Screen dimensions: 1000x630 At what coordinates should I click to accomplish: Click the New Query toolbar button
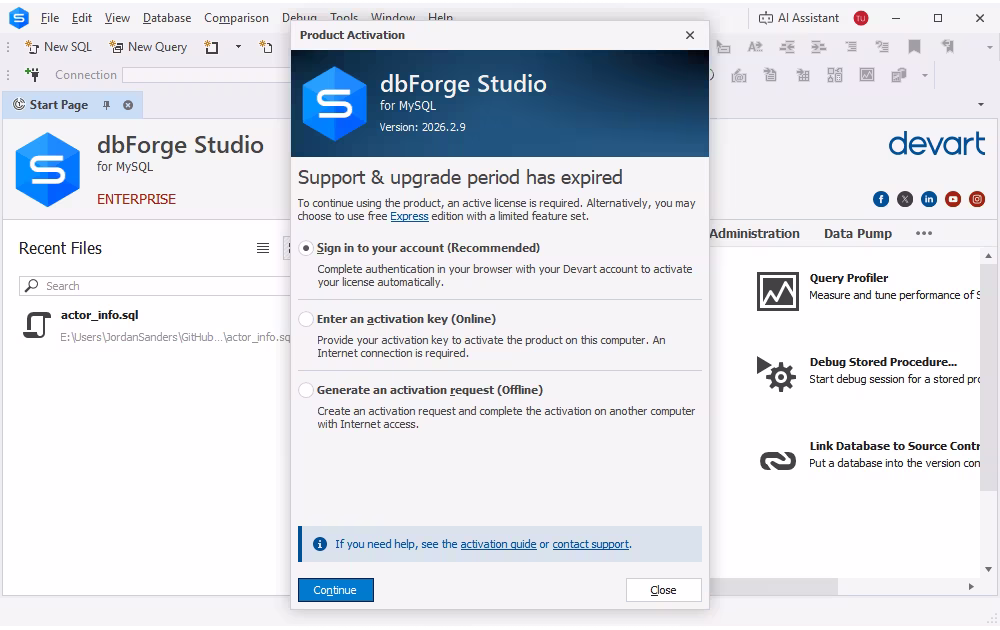[x=148, y=47]
